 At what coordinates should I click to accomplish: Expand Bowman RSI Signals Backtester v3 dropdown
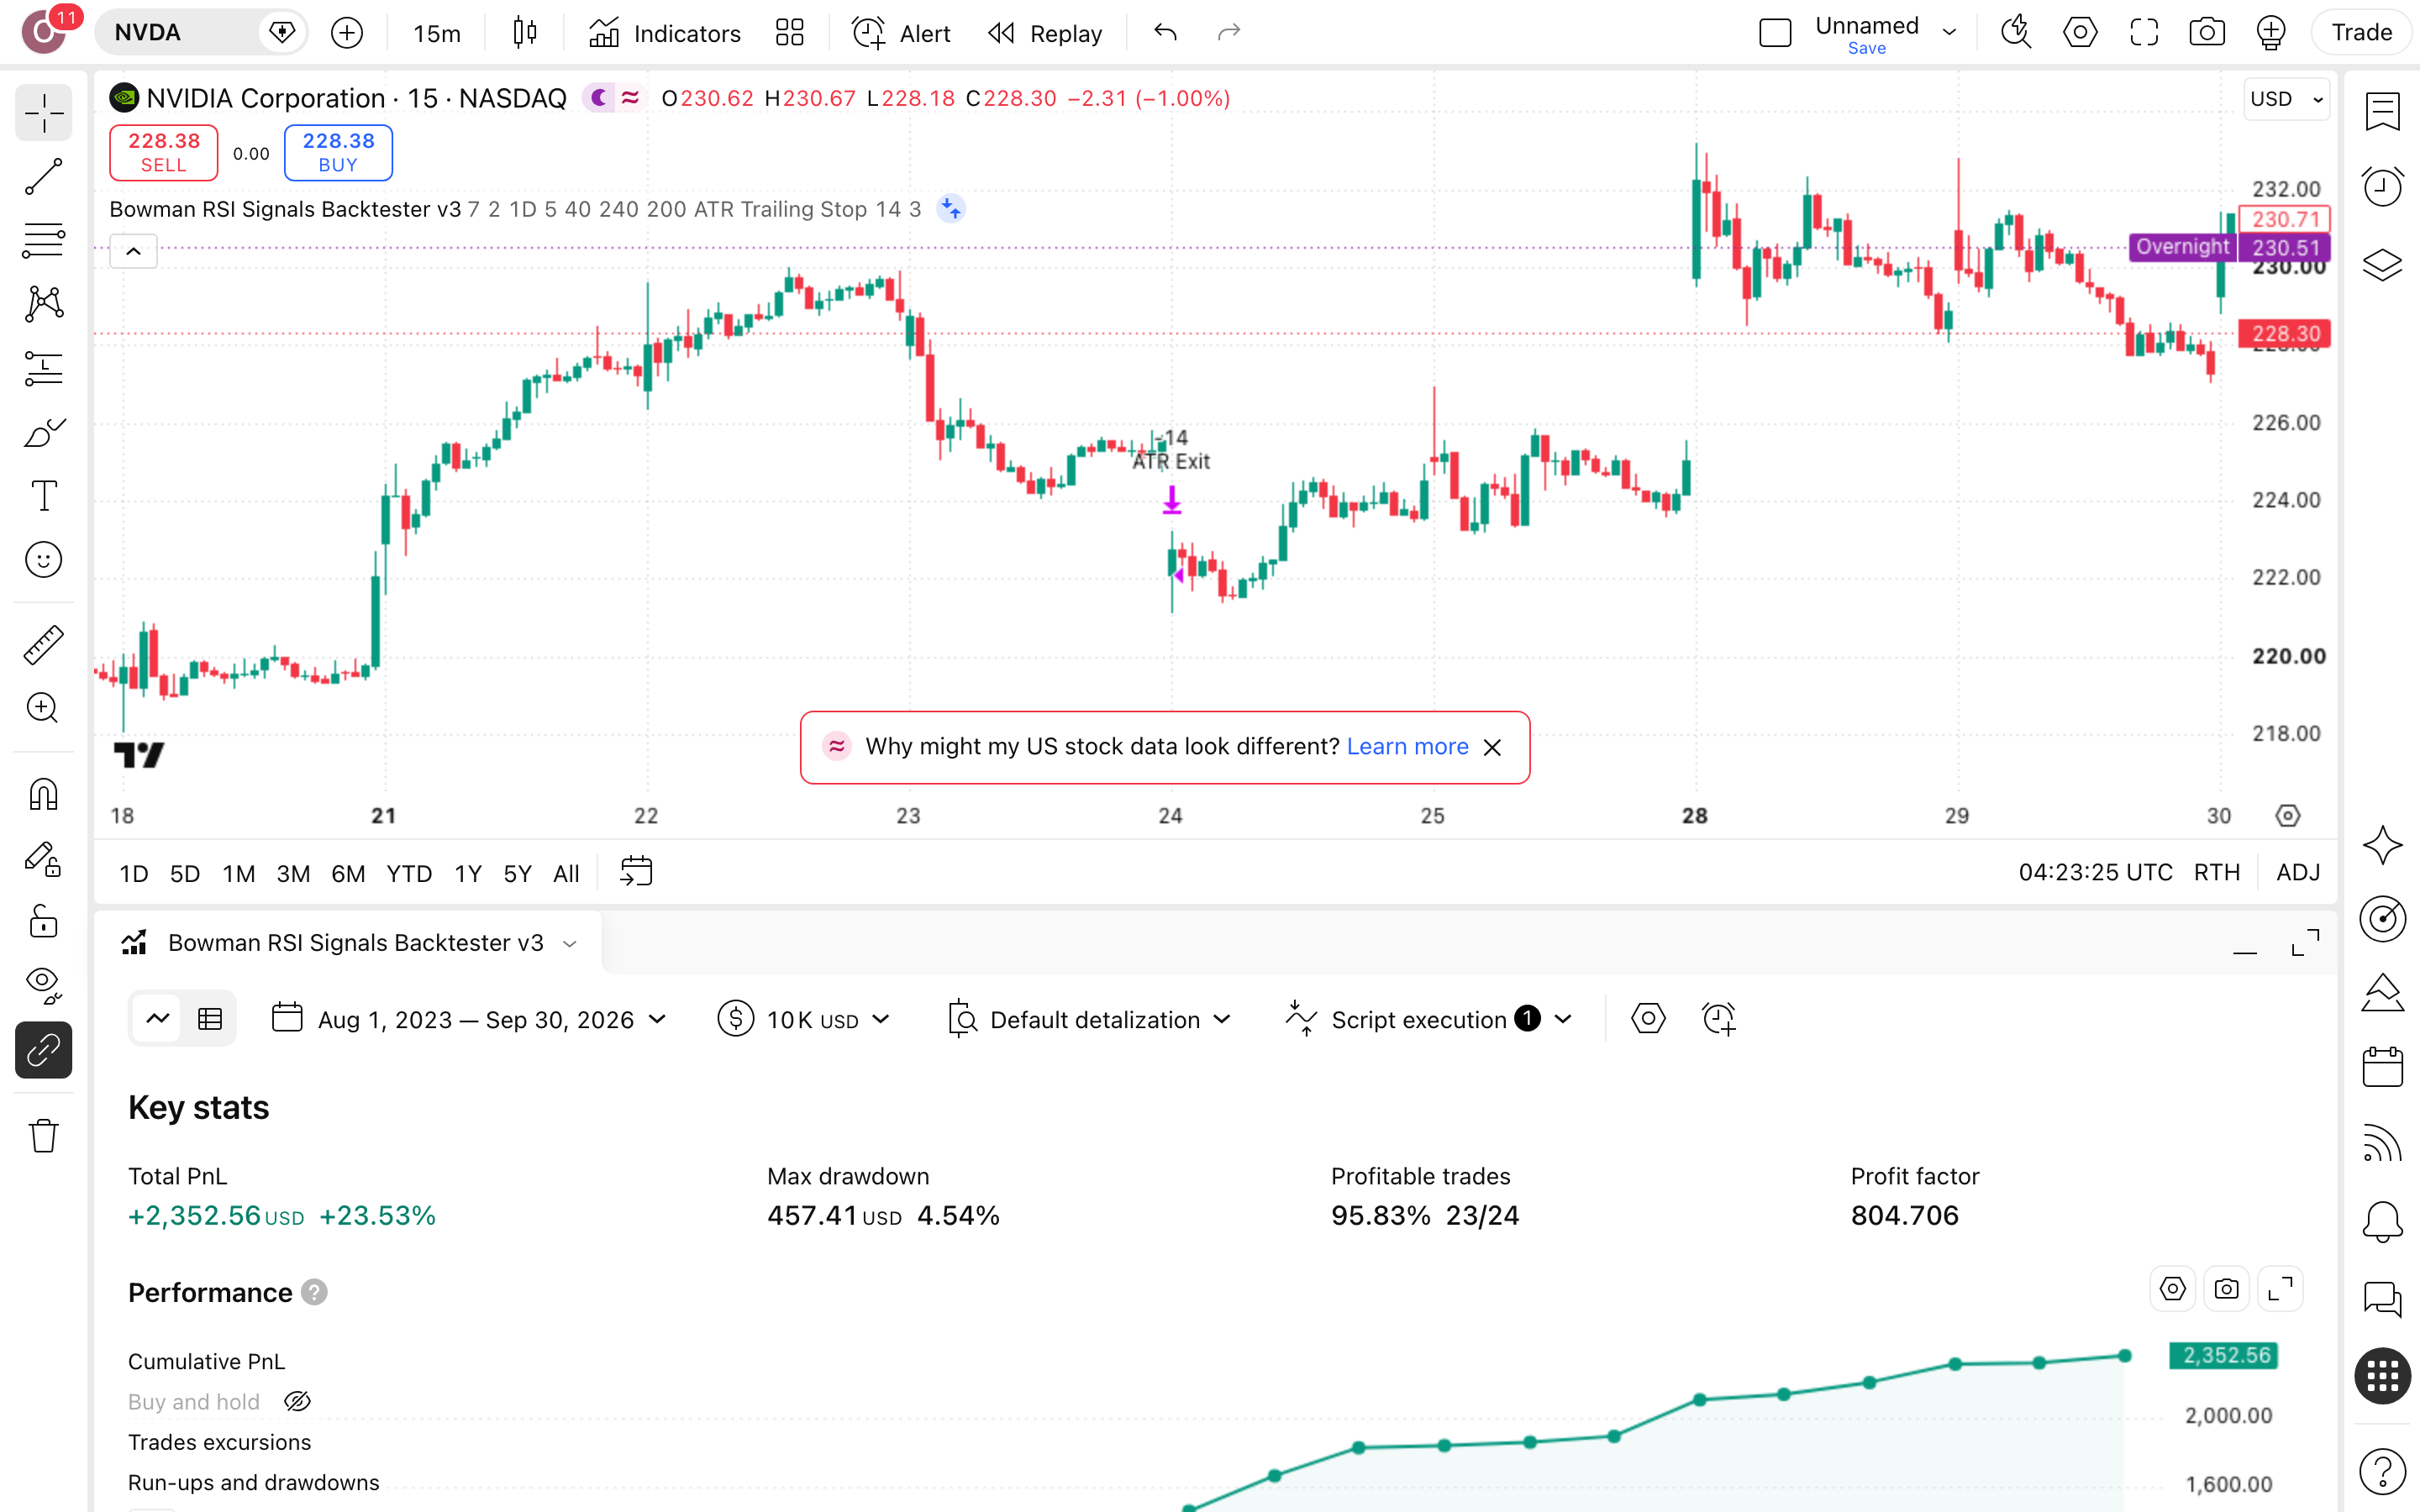[570, 943]
